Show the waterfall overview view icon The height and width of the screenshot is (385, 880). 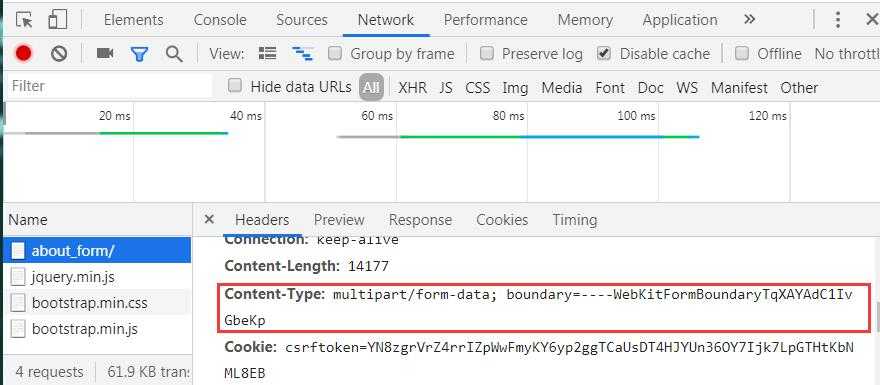tap(302, 54)
